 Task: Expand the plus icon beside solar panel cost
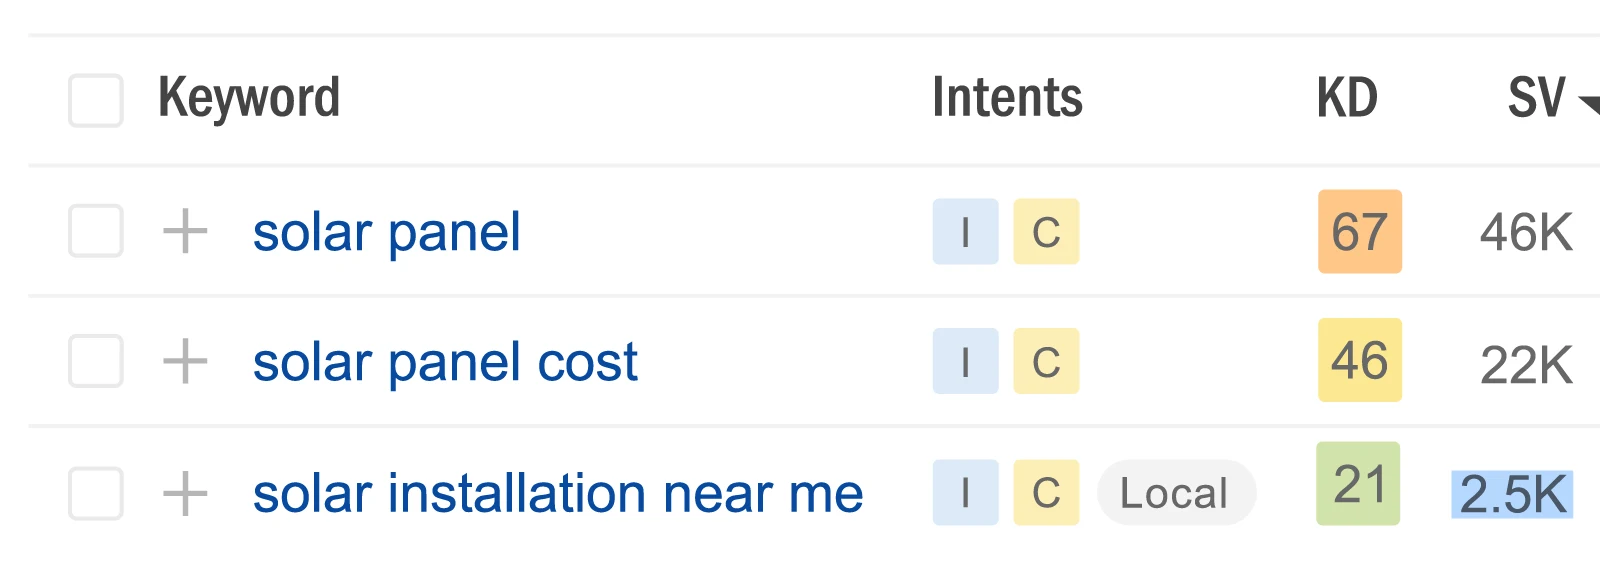pyautogui.click(x=185, y=362)
